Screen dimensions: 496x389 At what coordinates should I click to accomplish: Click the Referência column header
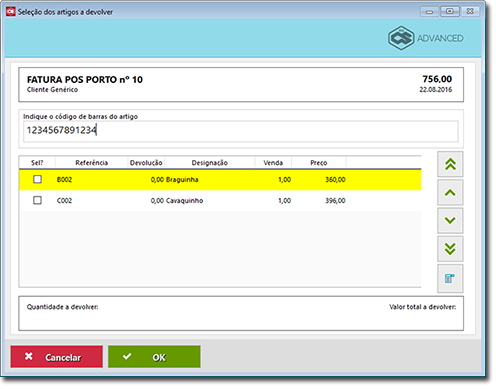tap(92, 163)
